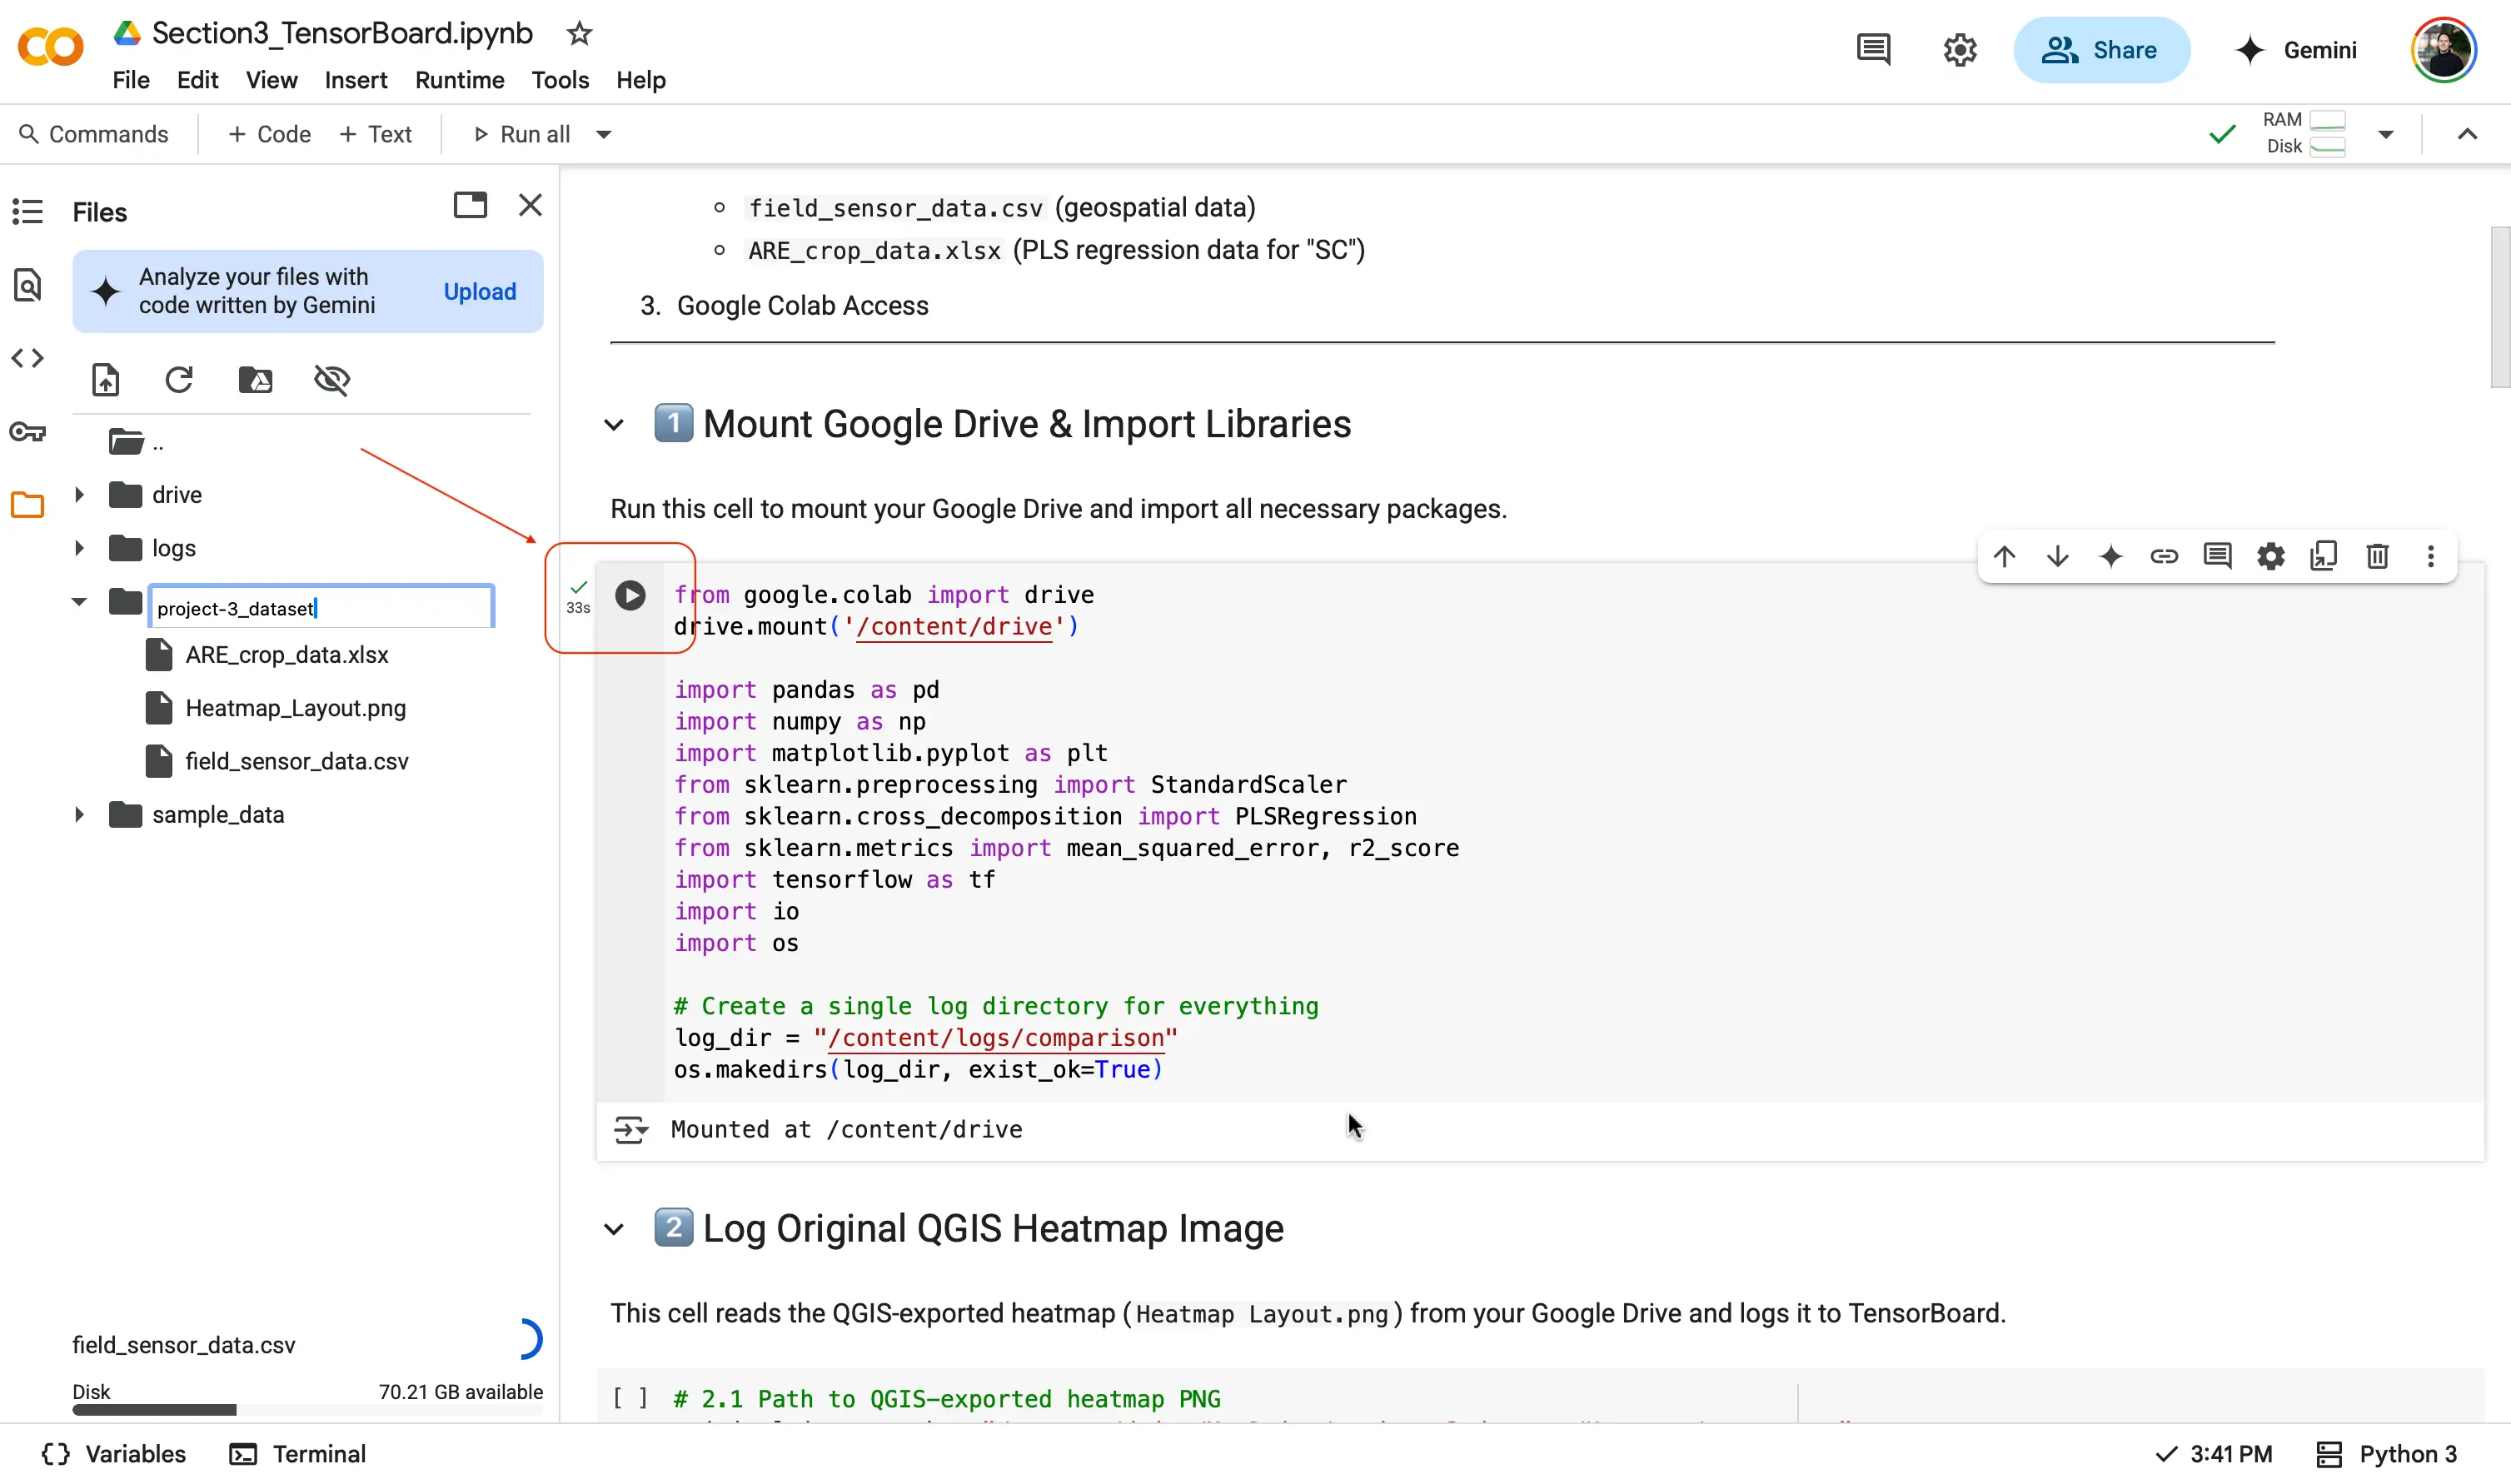The height and width of the screenshot is (1484, 2511).
Task: Select Heatmap_Layout.png file
Action: [x=296, y=708]
